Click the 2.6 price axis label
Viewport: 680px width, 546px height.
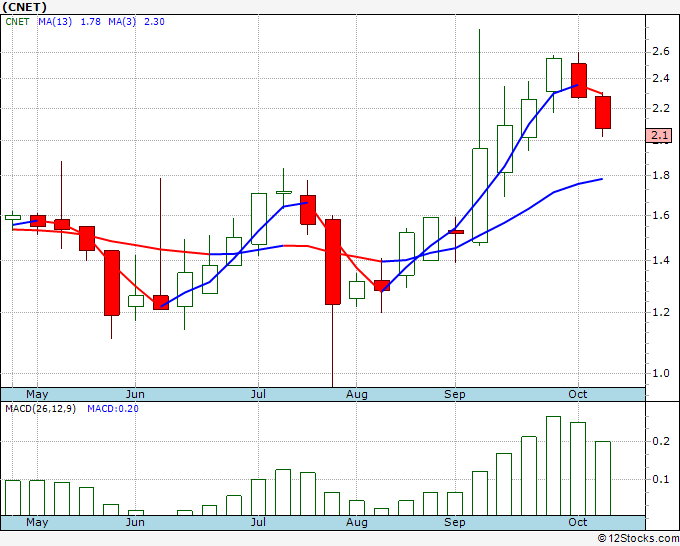[x=661, y=52]
